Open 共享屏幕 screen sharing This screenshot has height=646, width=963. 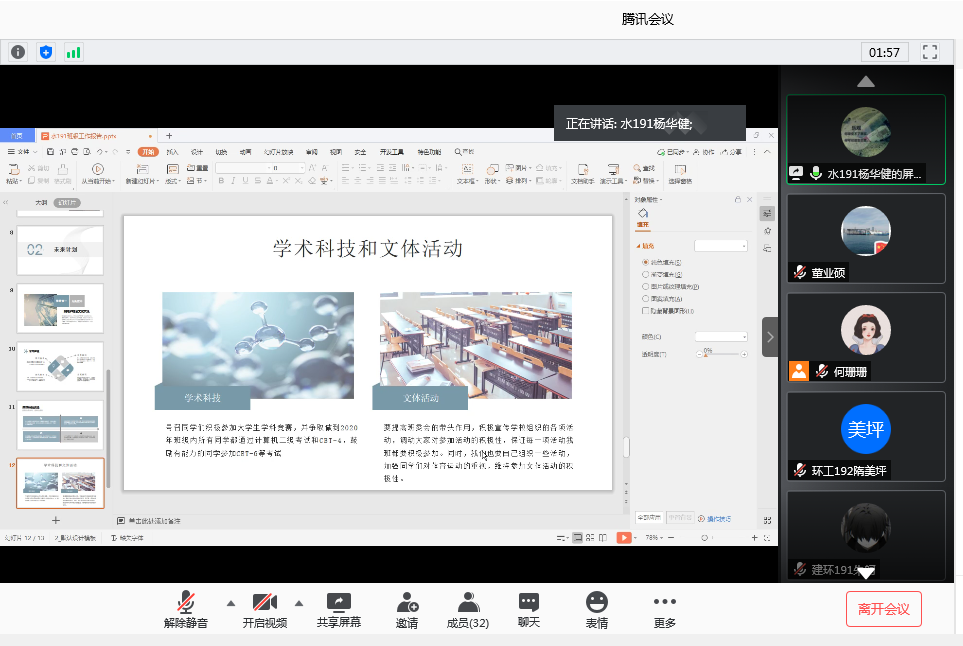click(x=339, y=602)
